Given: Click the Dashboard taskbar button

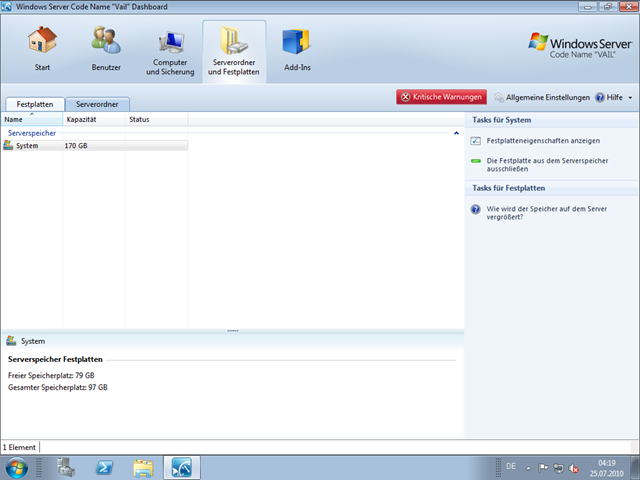Looking at the screenshot, I should 182,468.
